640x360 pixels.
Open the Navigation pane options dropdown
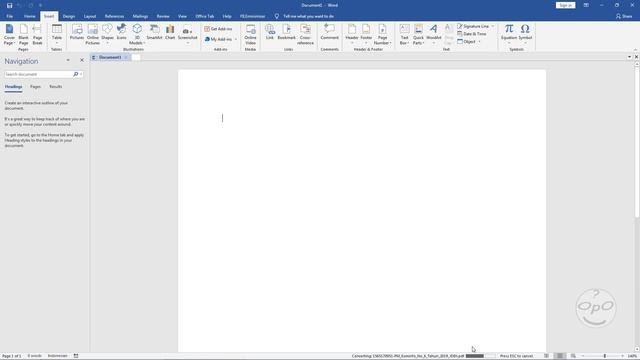point(68,60)
